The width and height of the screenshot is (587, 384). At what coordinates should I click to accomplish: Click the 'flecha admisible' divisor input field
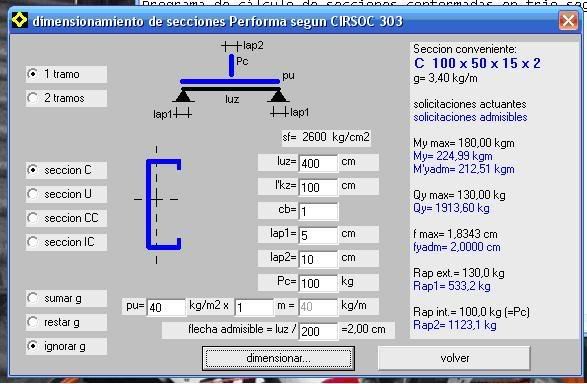[318, 331]
